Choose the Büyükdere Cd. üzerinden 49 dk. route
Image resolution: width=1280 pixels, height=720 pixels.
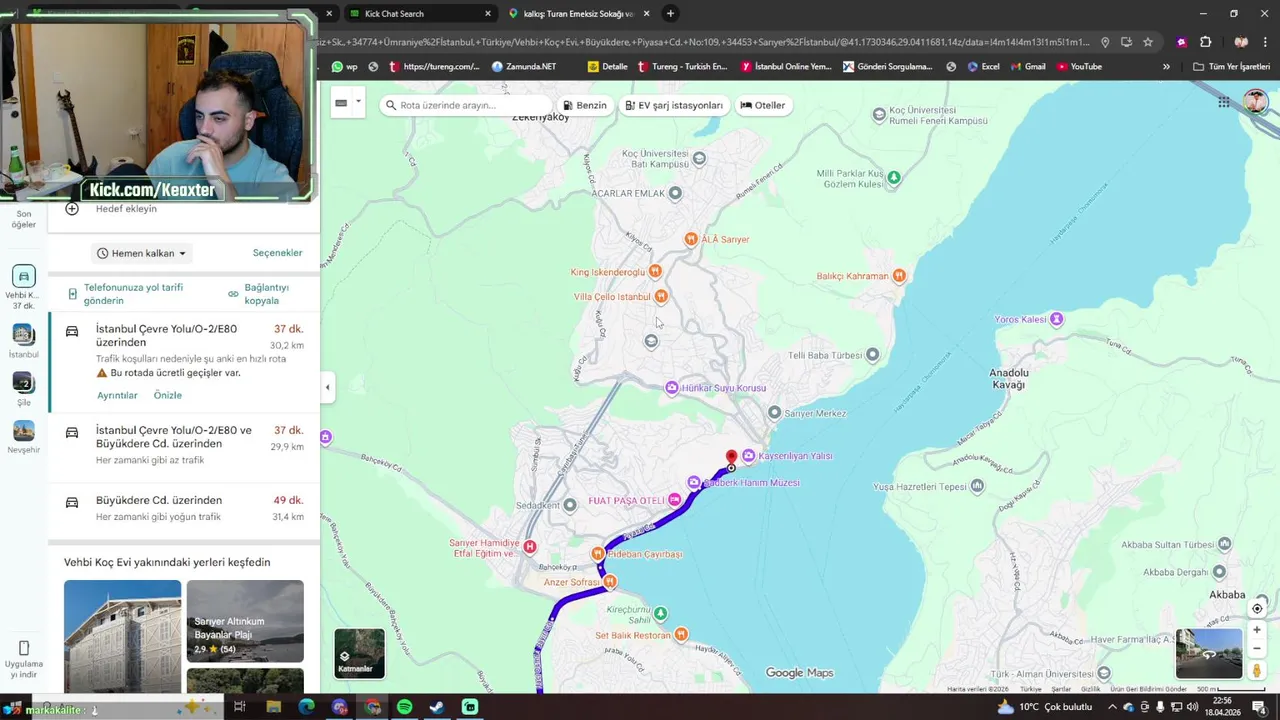point(184,508)
